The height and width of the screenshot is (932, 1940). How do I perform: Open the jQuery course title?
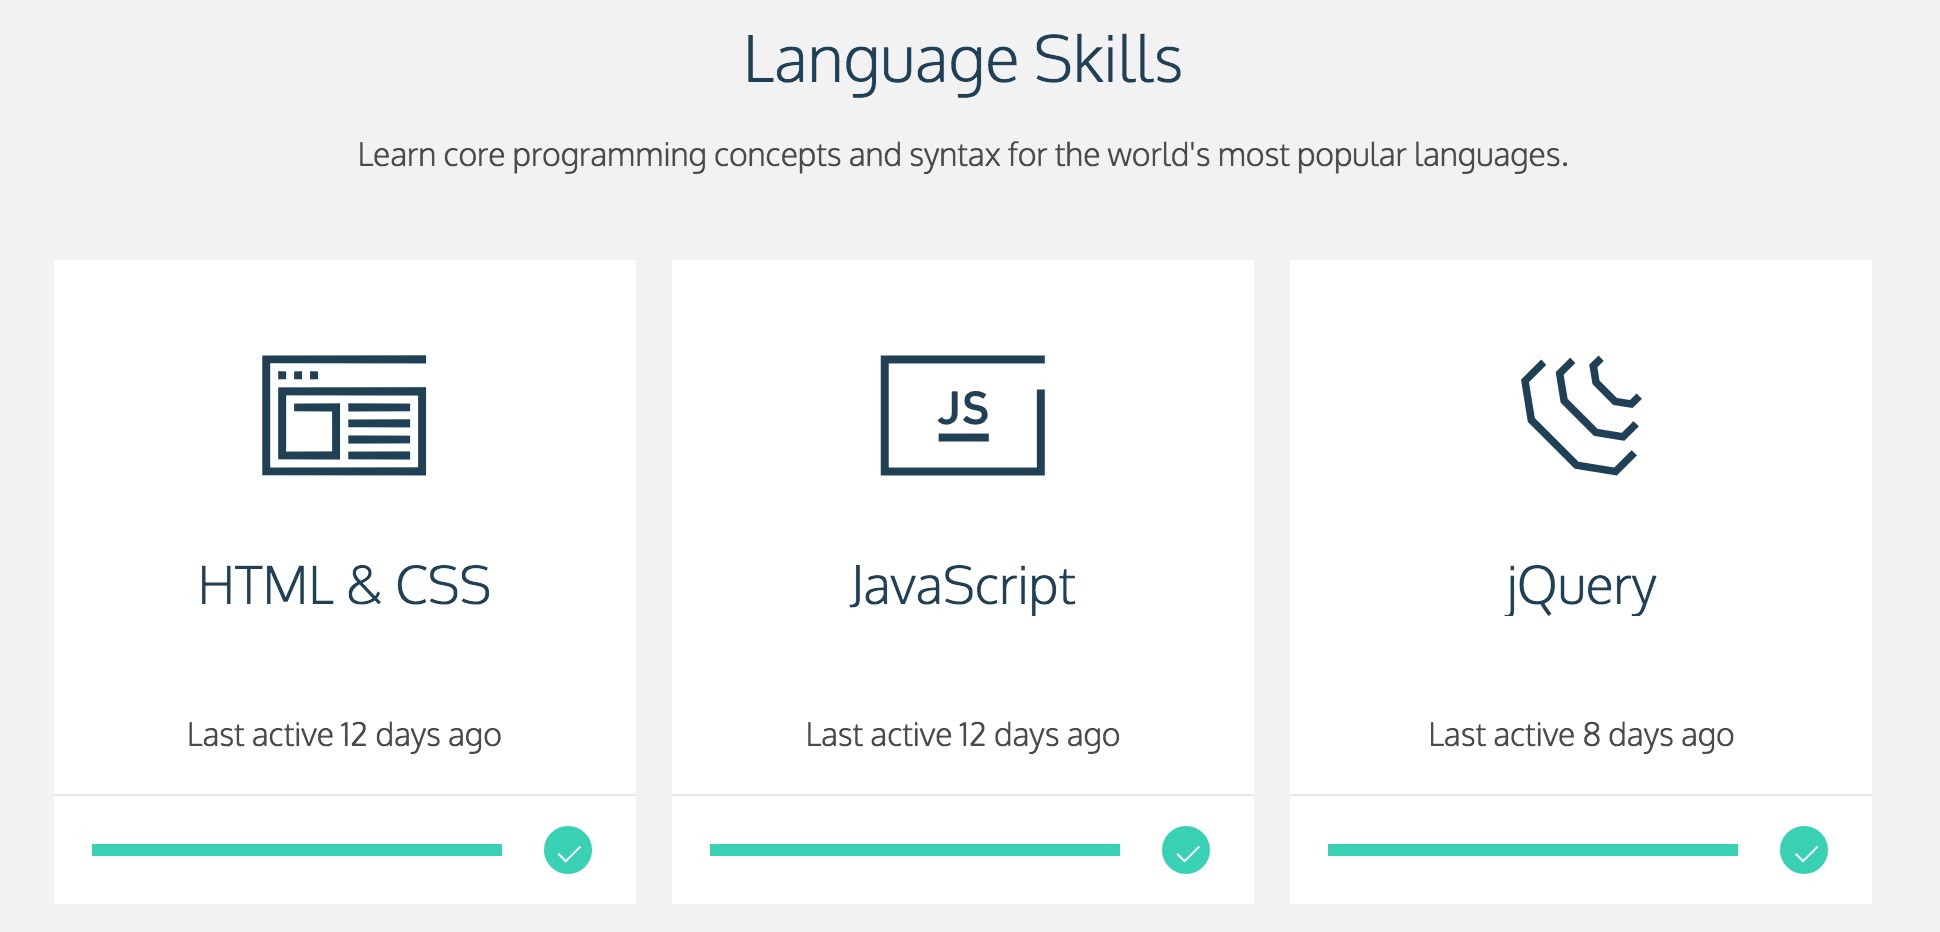click(1580, 588)
